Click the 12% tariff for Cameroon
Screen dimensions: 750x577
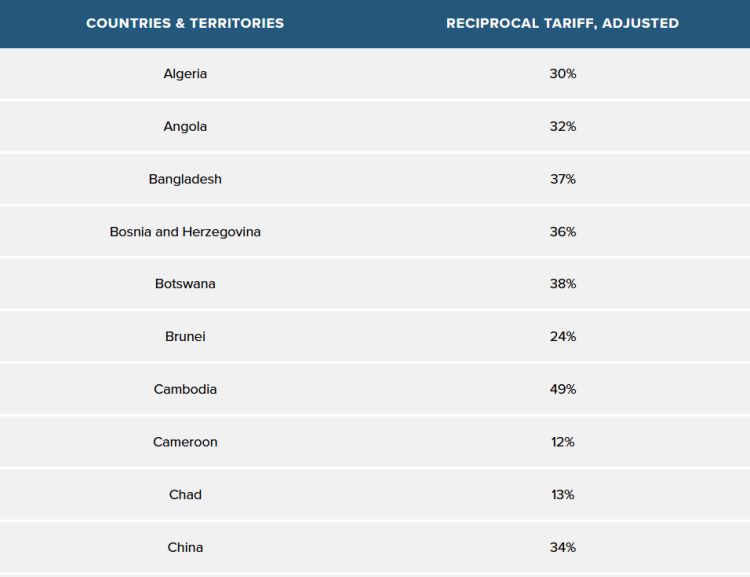click(x=562, y=442)
